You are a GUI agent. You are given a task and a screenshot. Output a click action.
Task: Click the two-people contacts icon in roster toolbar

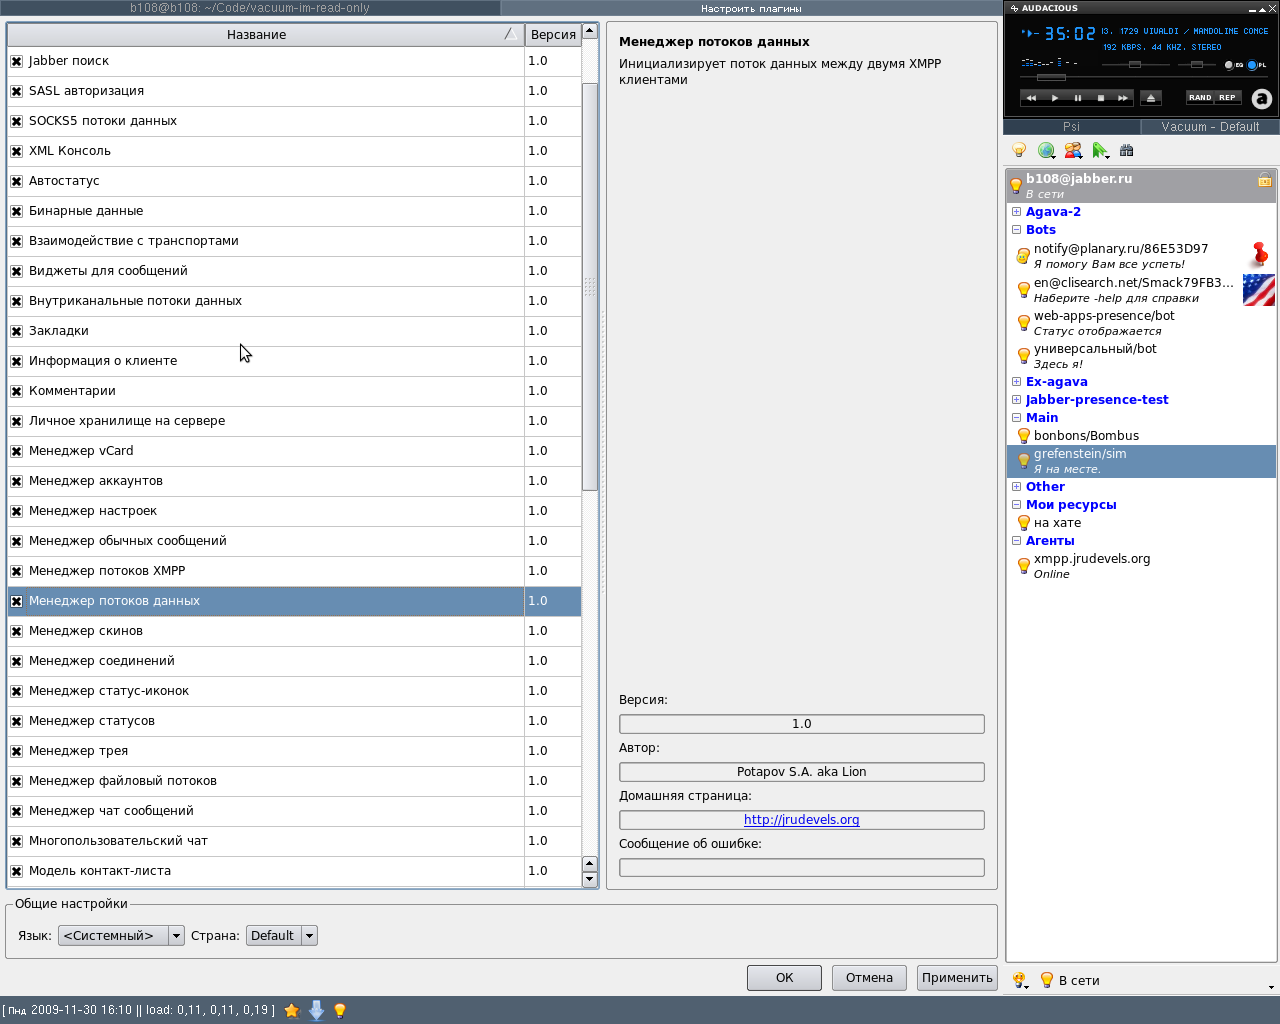tap(1073, 151)
